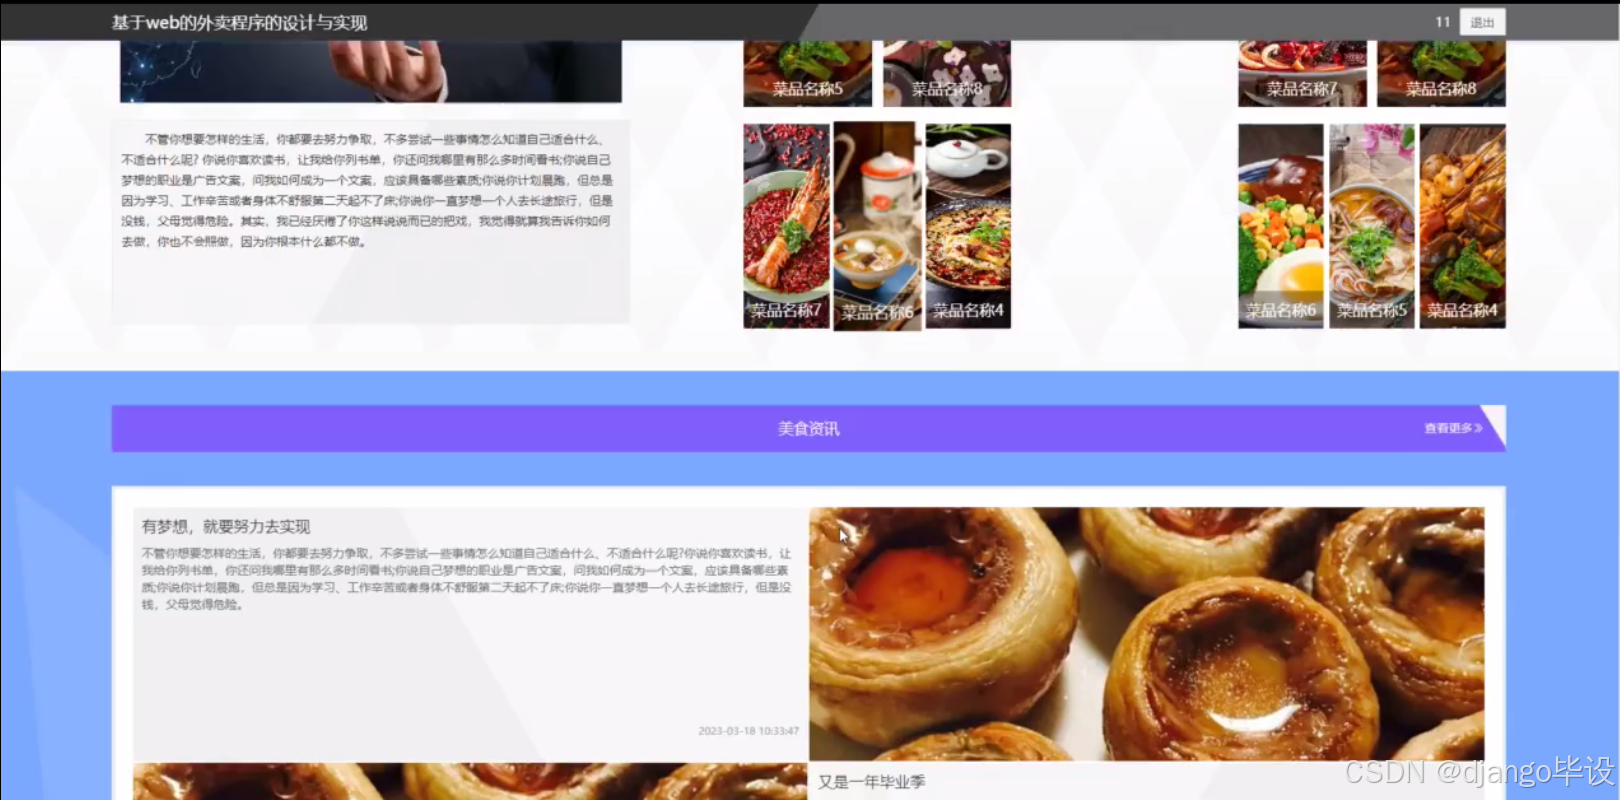Click the article date 2023-03-18 10:33:47

[x=748, y=731]
